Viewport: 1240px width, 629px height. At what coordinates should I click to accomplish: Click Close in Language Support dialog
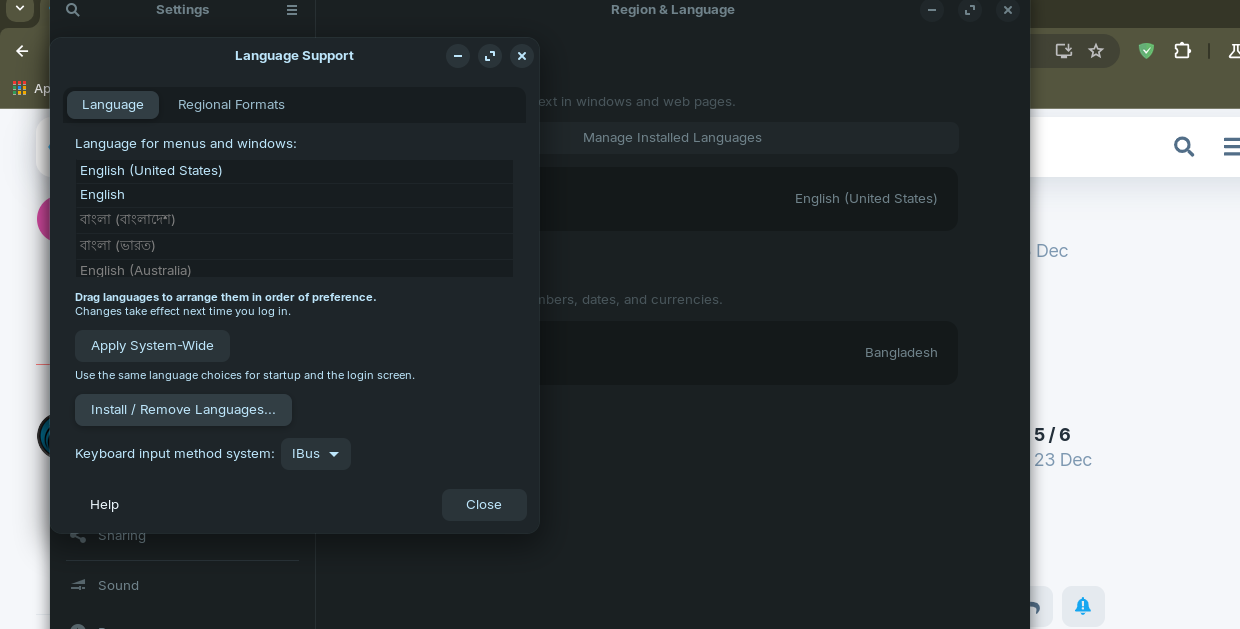coord(484,505)
